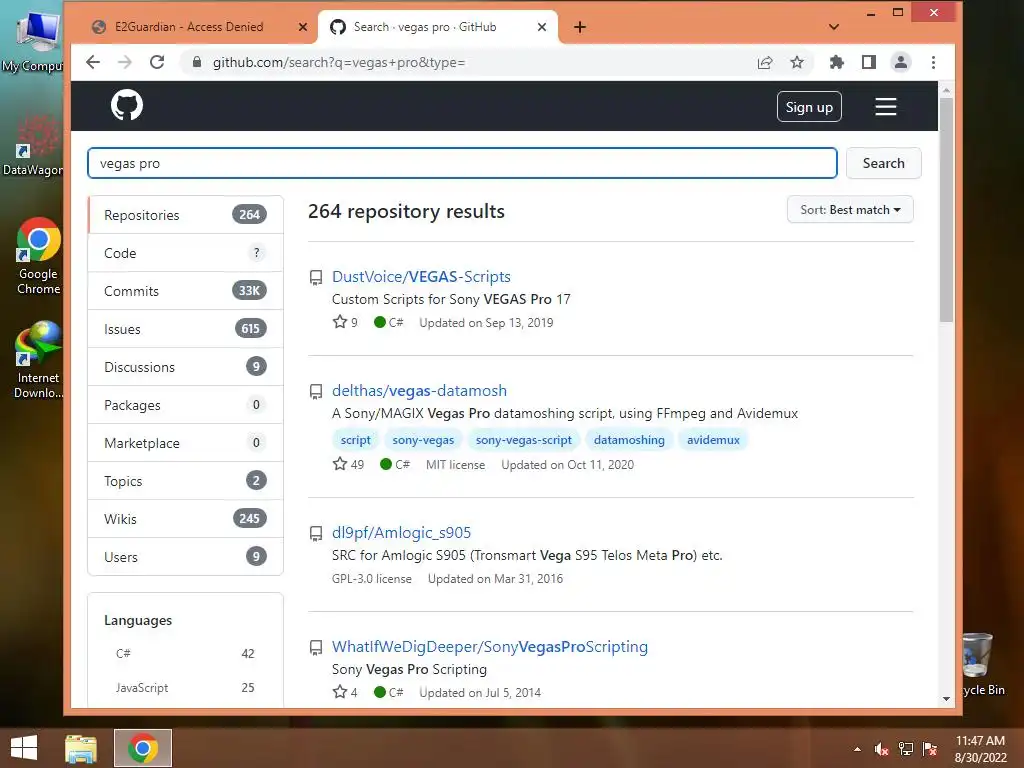Screen dimensions: 1024x768
Task: Switch to E2Guardian Access Denied tab
Action: tap(189, 27)
